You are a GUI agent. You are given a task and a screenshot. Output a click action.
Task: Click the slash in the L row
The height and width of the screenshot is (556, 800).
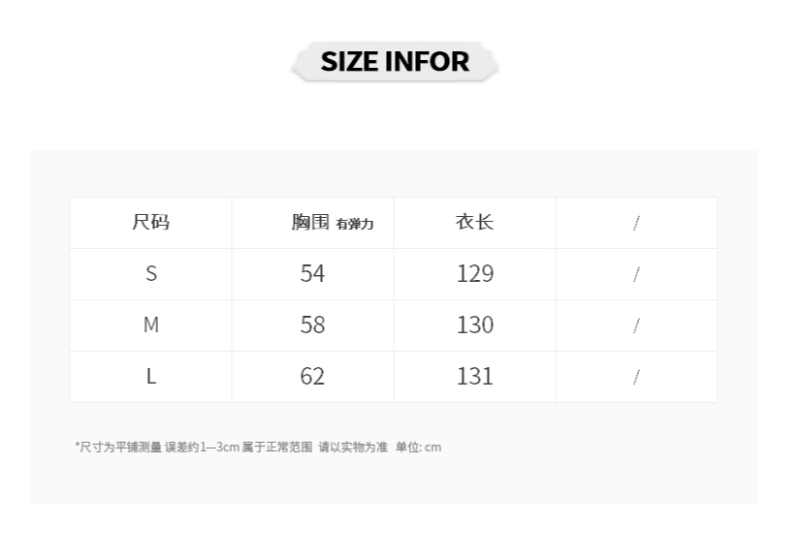(x=636, y=377)
